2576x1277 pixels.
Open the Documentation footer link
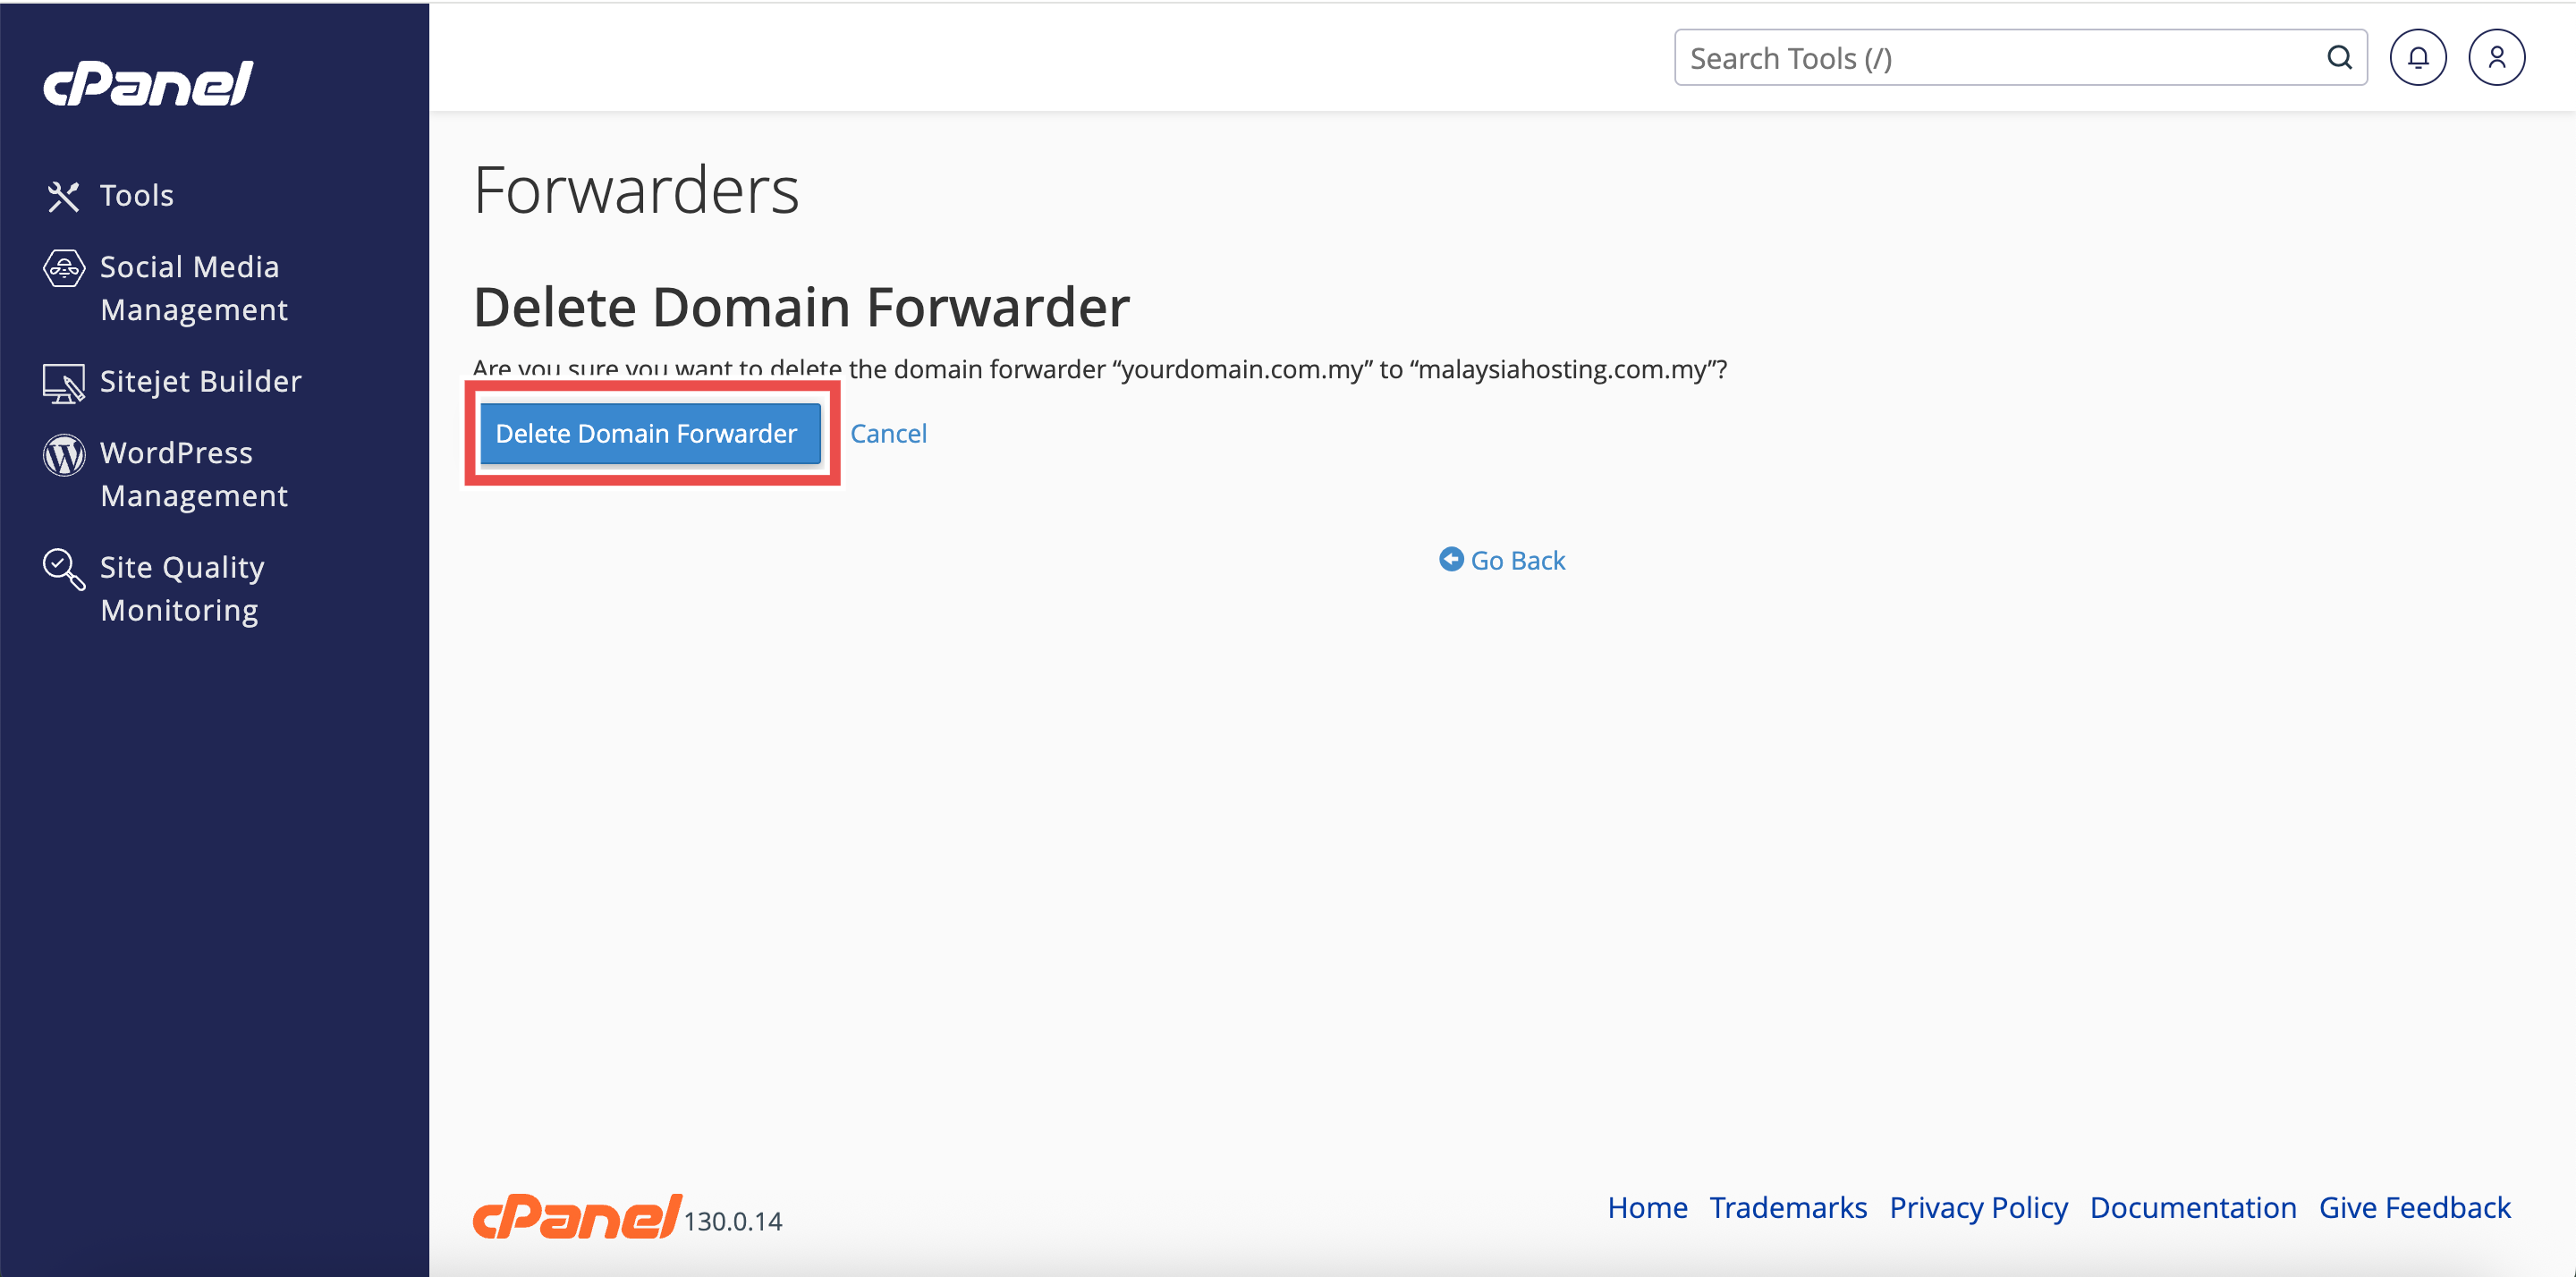[2192, 1207]
